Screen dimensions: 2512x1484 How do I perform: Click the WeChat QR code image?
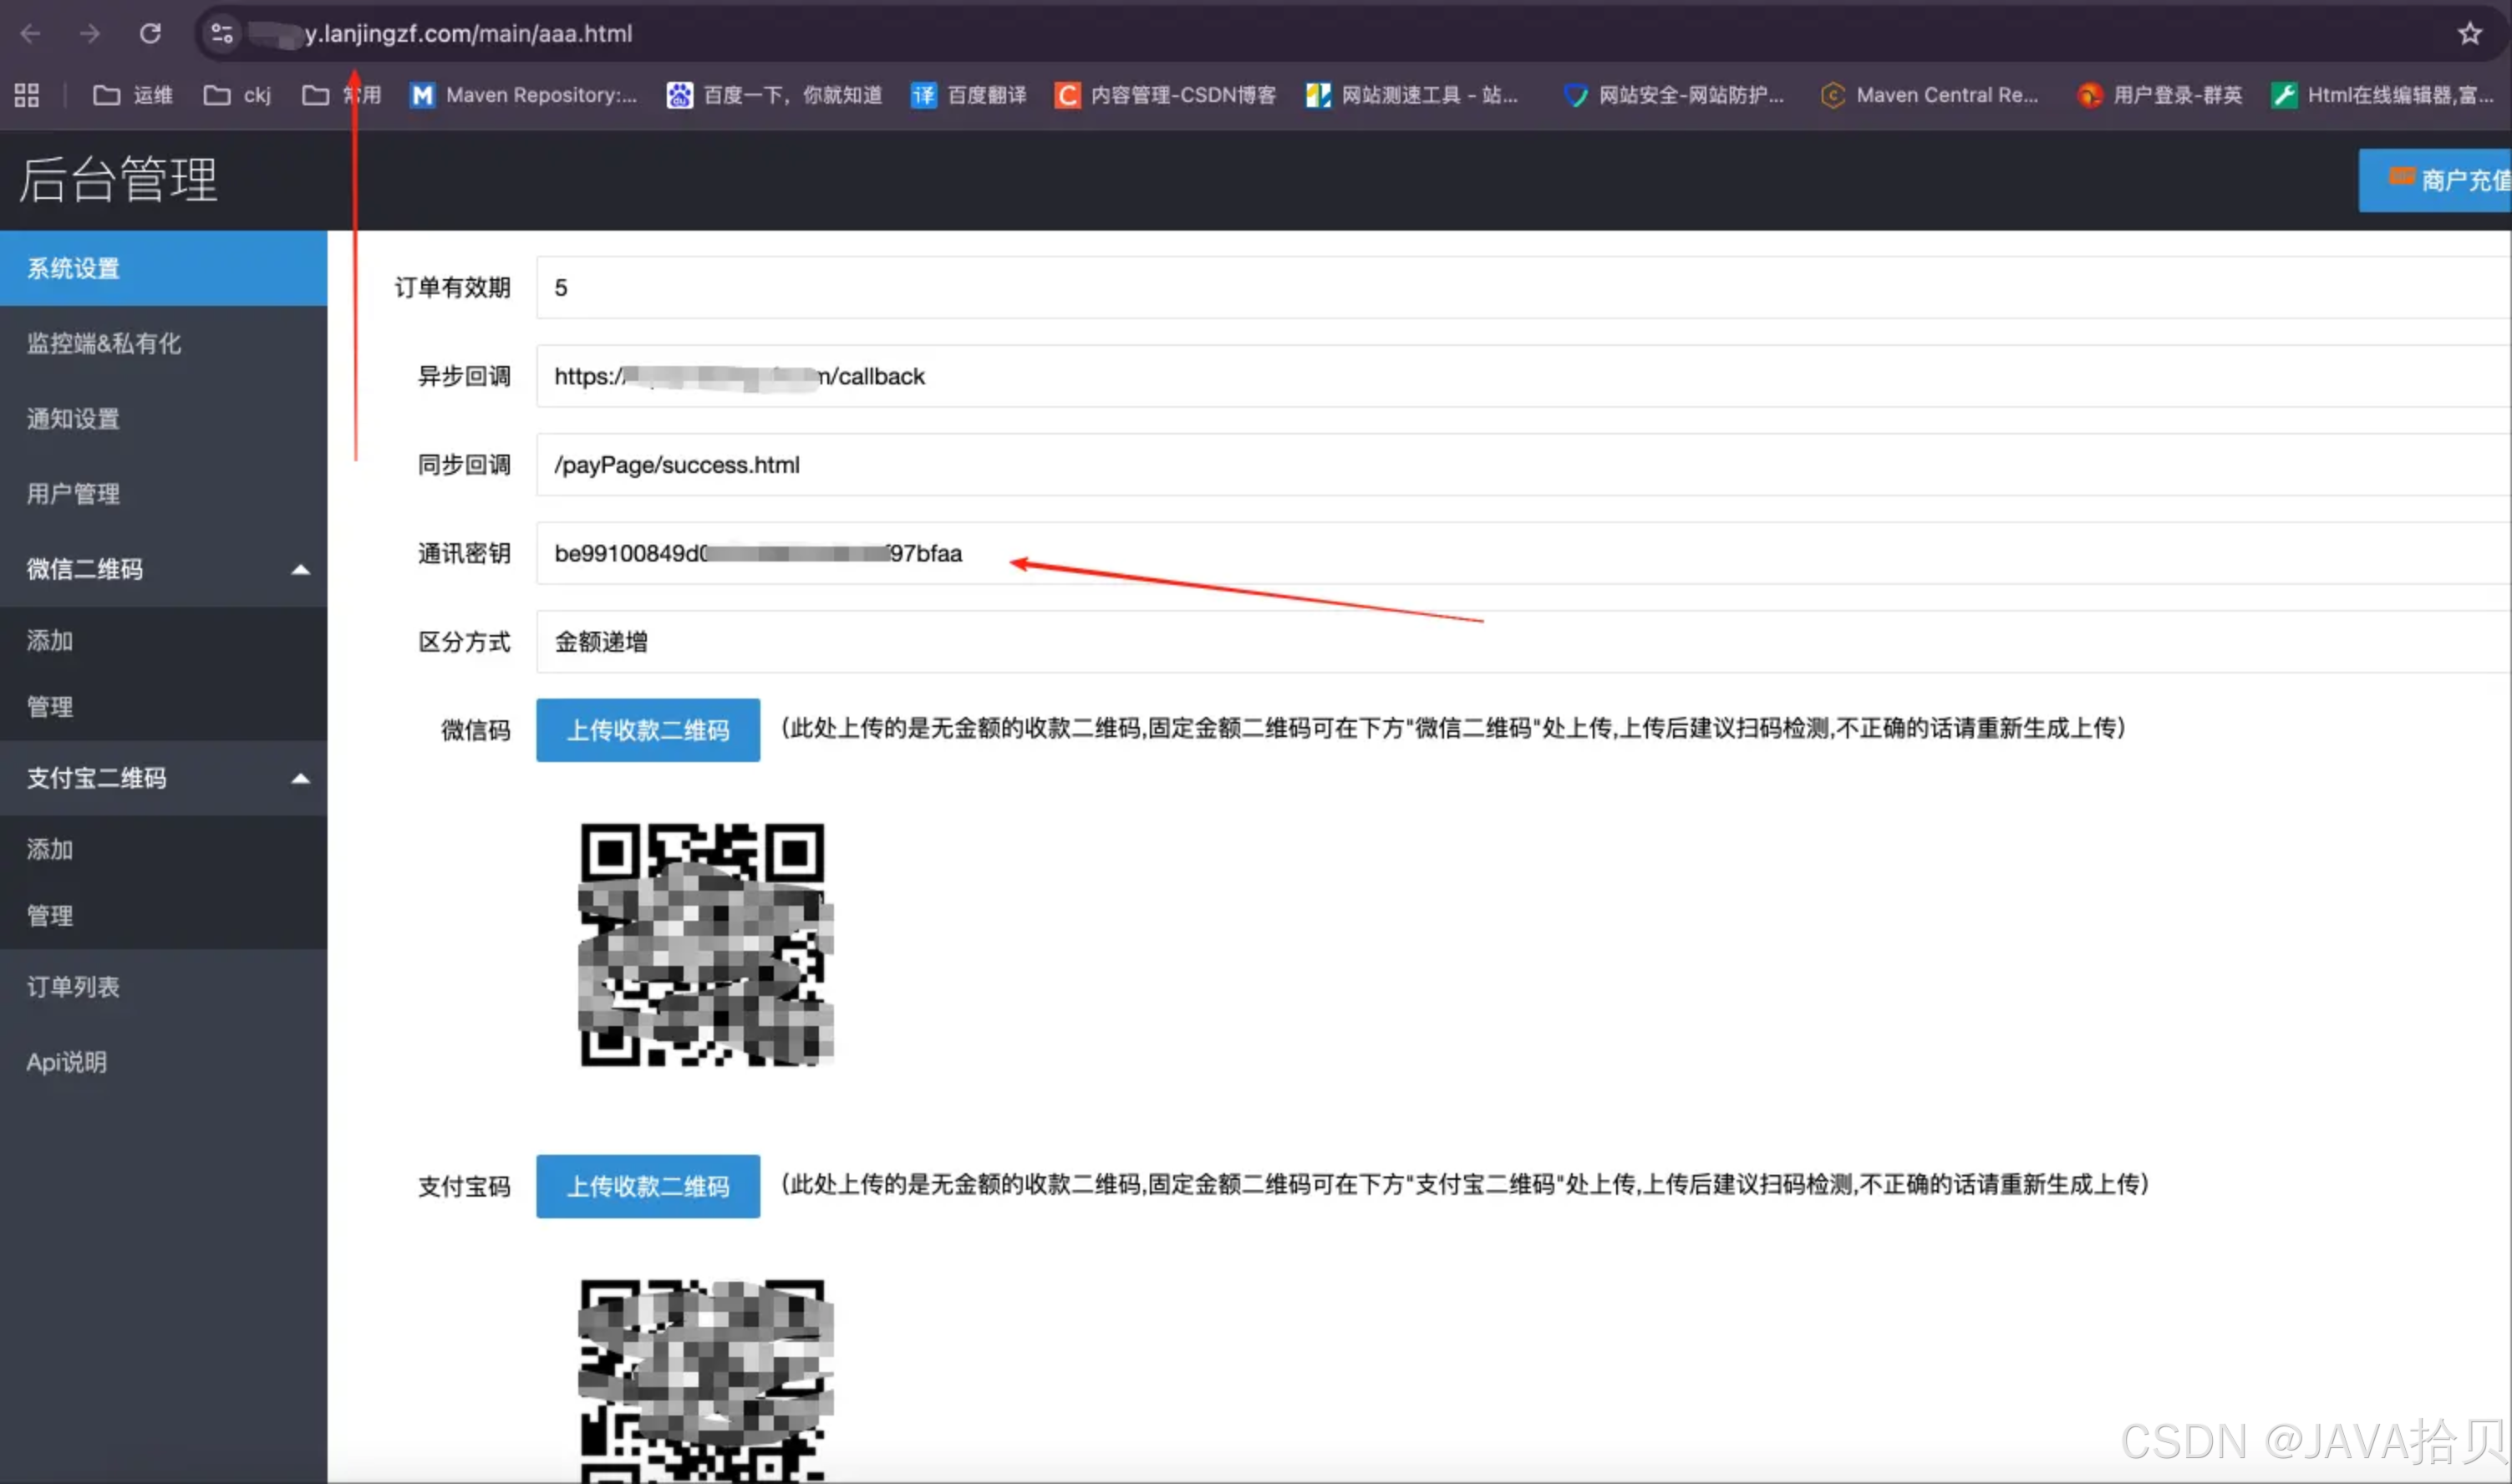pyautogui.click(x=705, y=945)
